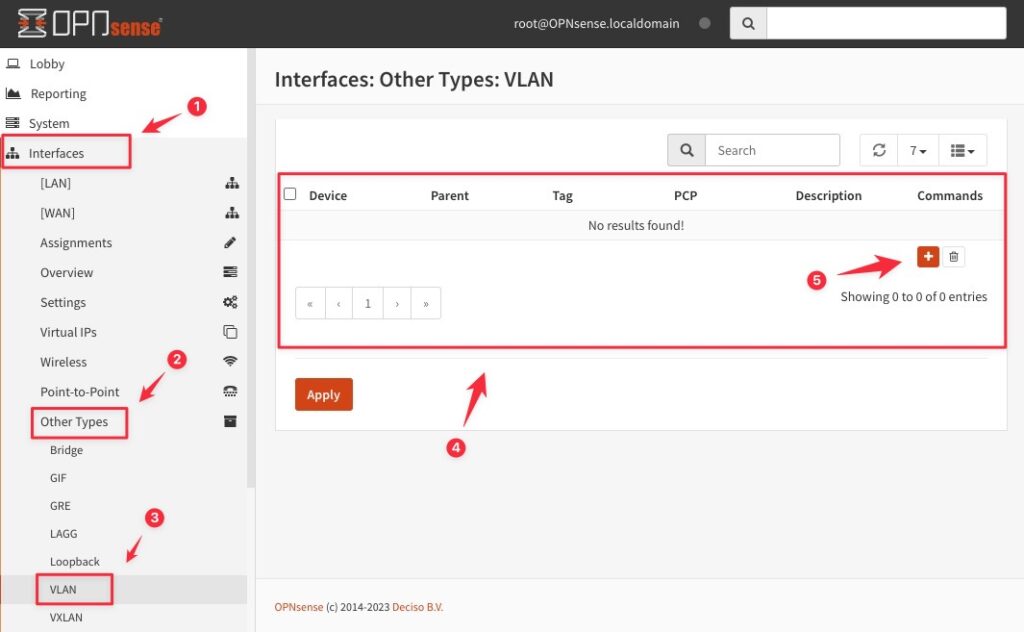Open Virtual IPs

[x=68, y=332]
